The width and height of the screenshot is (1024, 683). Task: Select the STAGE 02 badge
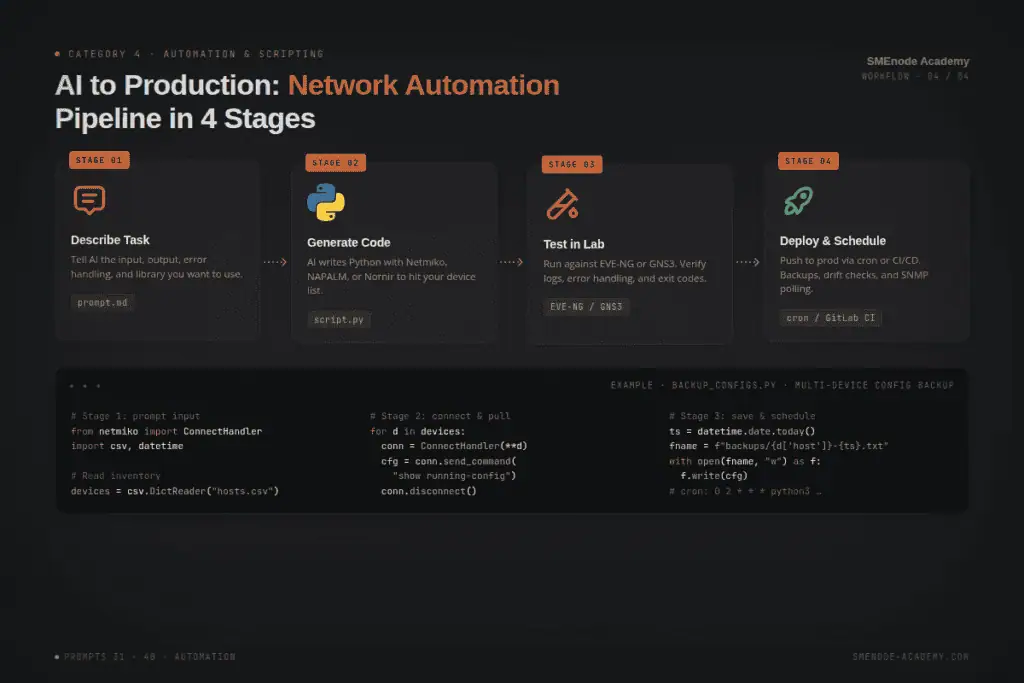click(336, 163)
